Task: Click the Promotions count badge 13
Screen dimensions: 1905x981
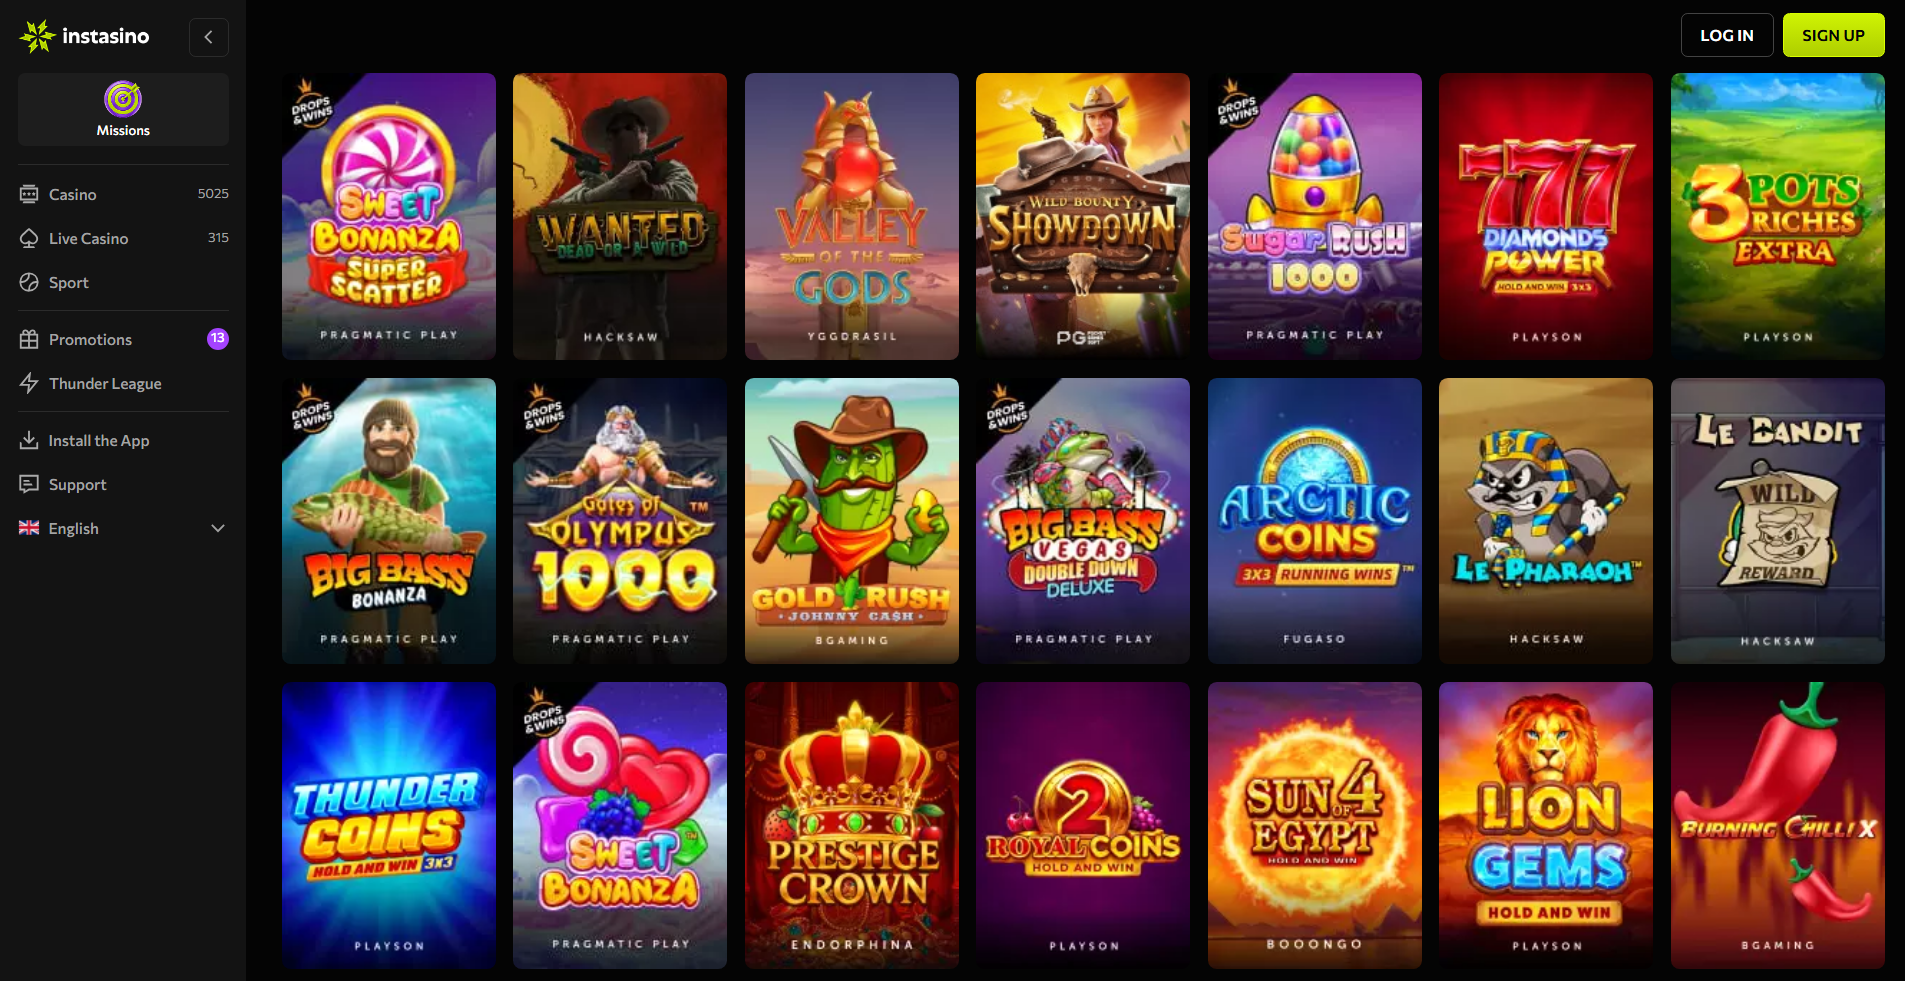Action: coord(218,339)
